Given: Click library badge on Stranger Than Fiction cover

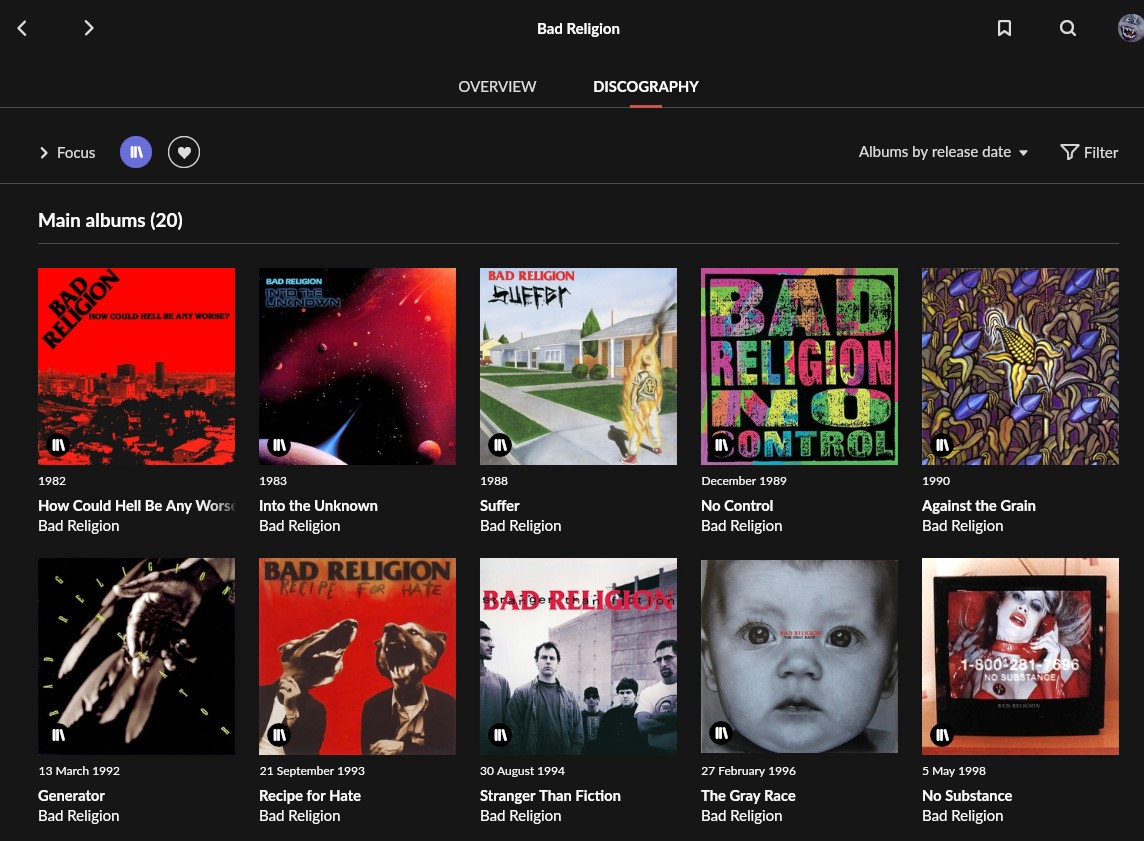Looking at the screenshot, I should pos(500,735).
